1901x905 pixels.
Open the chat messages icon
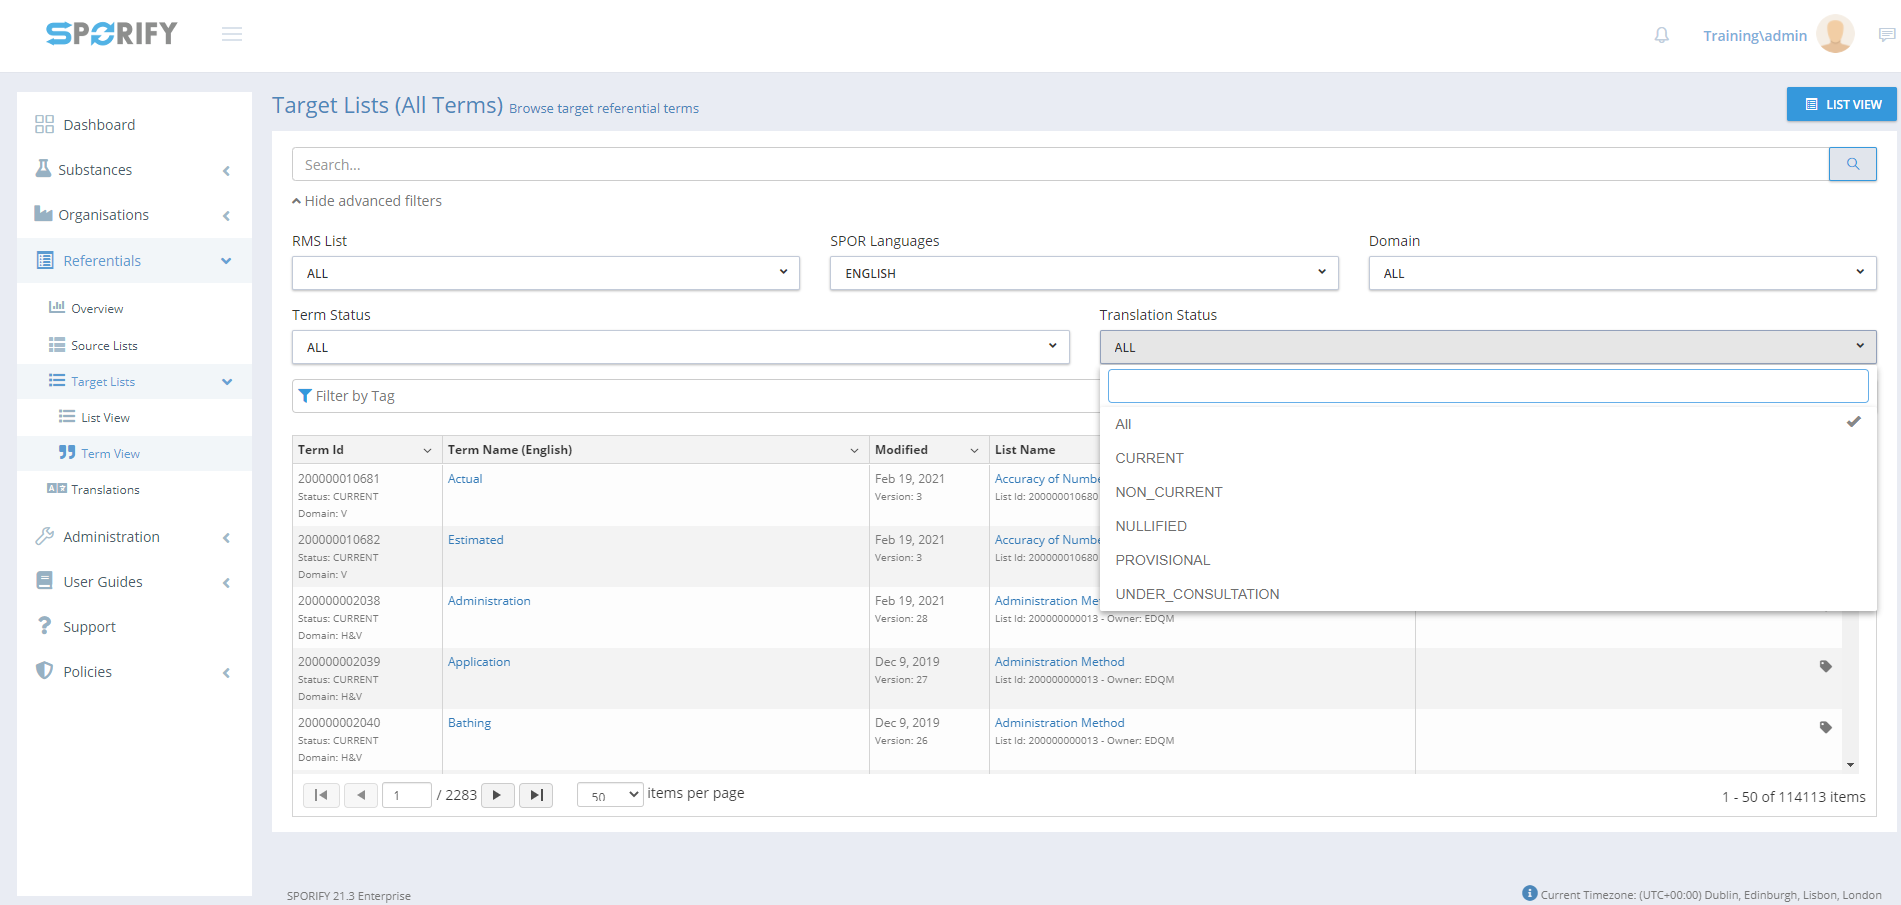[x=1886, y=35]
